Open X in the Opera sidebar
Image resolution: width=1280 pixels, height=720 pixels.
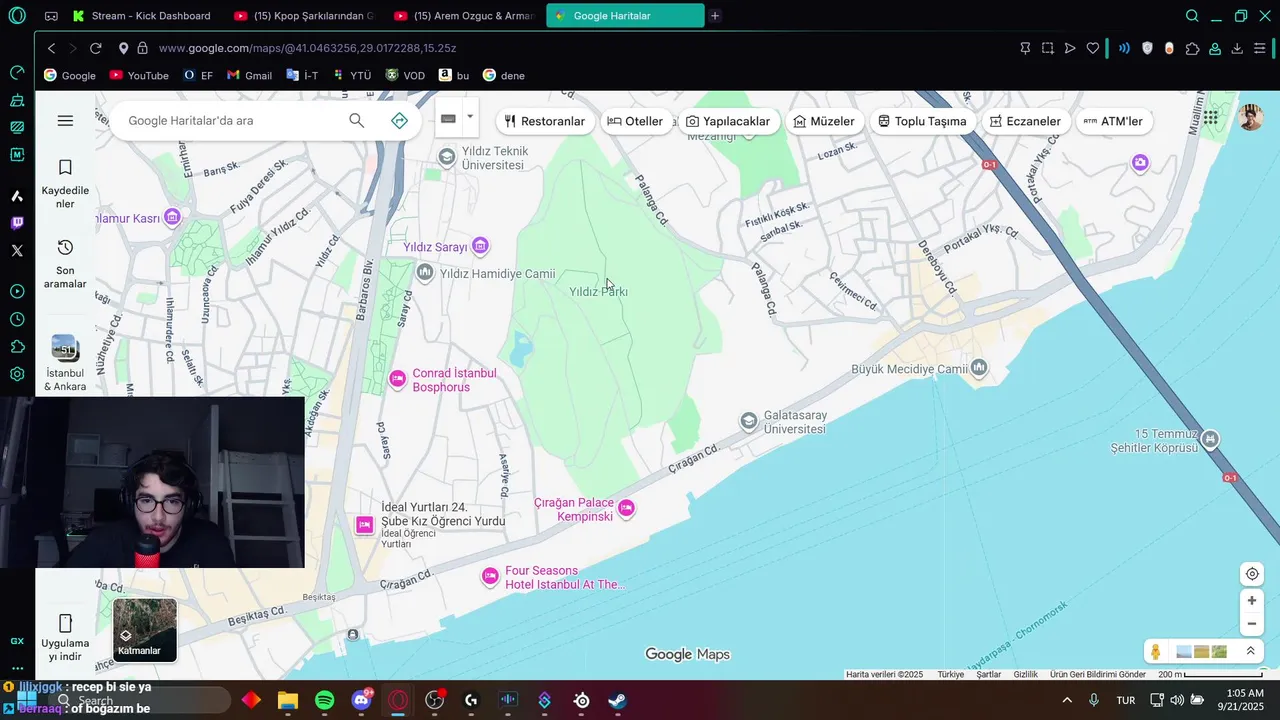pos(17,251)
